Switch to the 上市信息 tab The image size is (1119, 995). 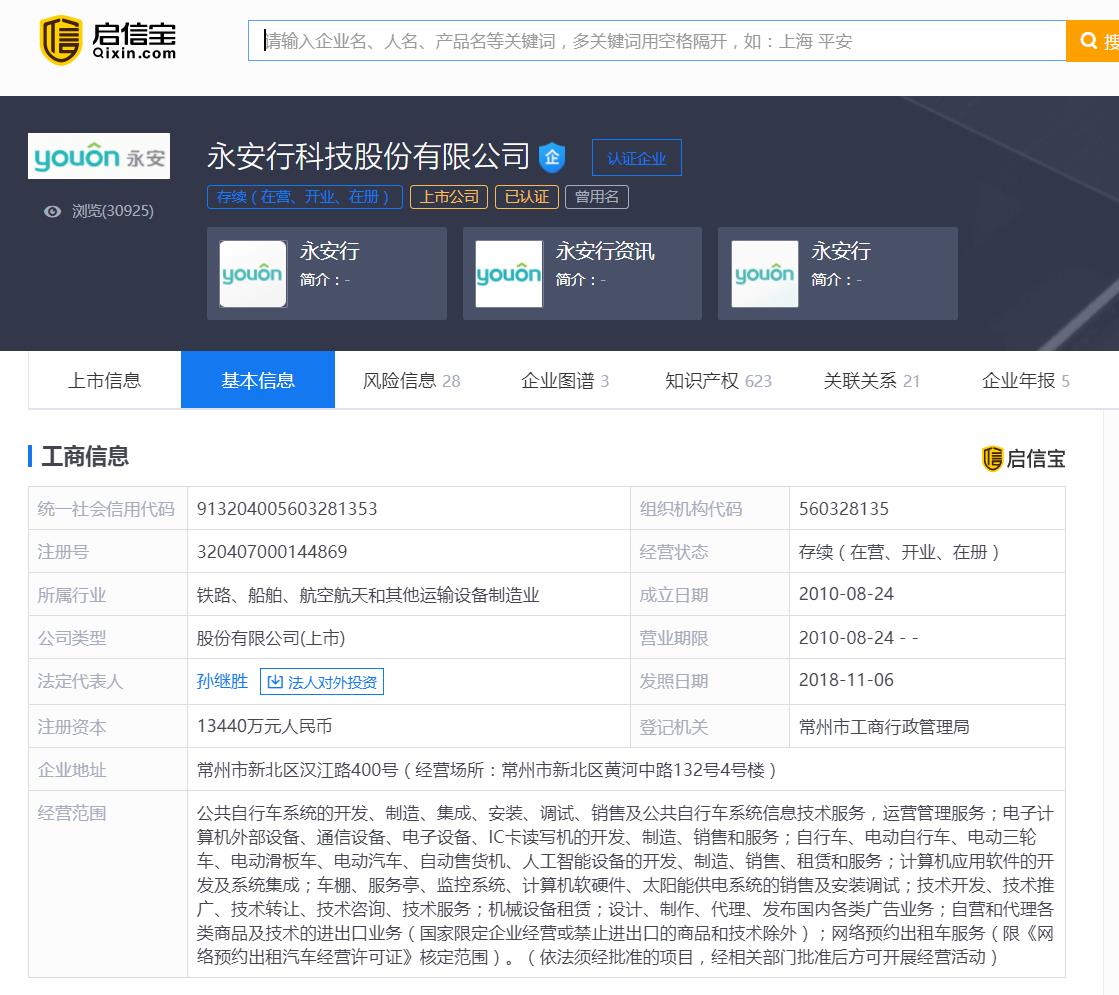click(x=105, y=380)
